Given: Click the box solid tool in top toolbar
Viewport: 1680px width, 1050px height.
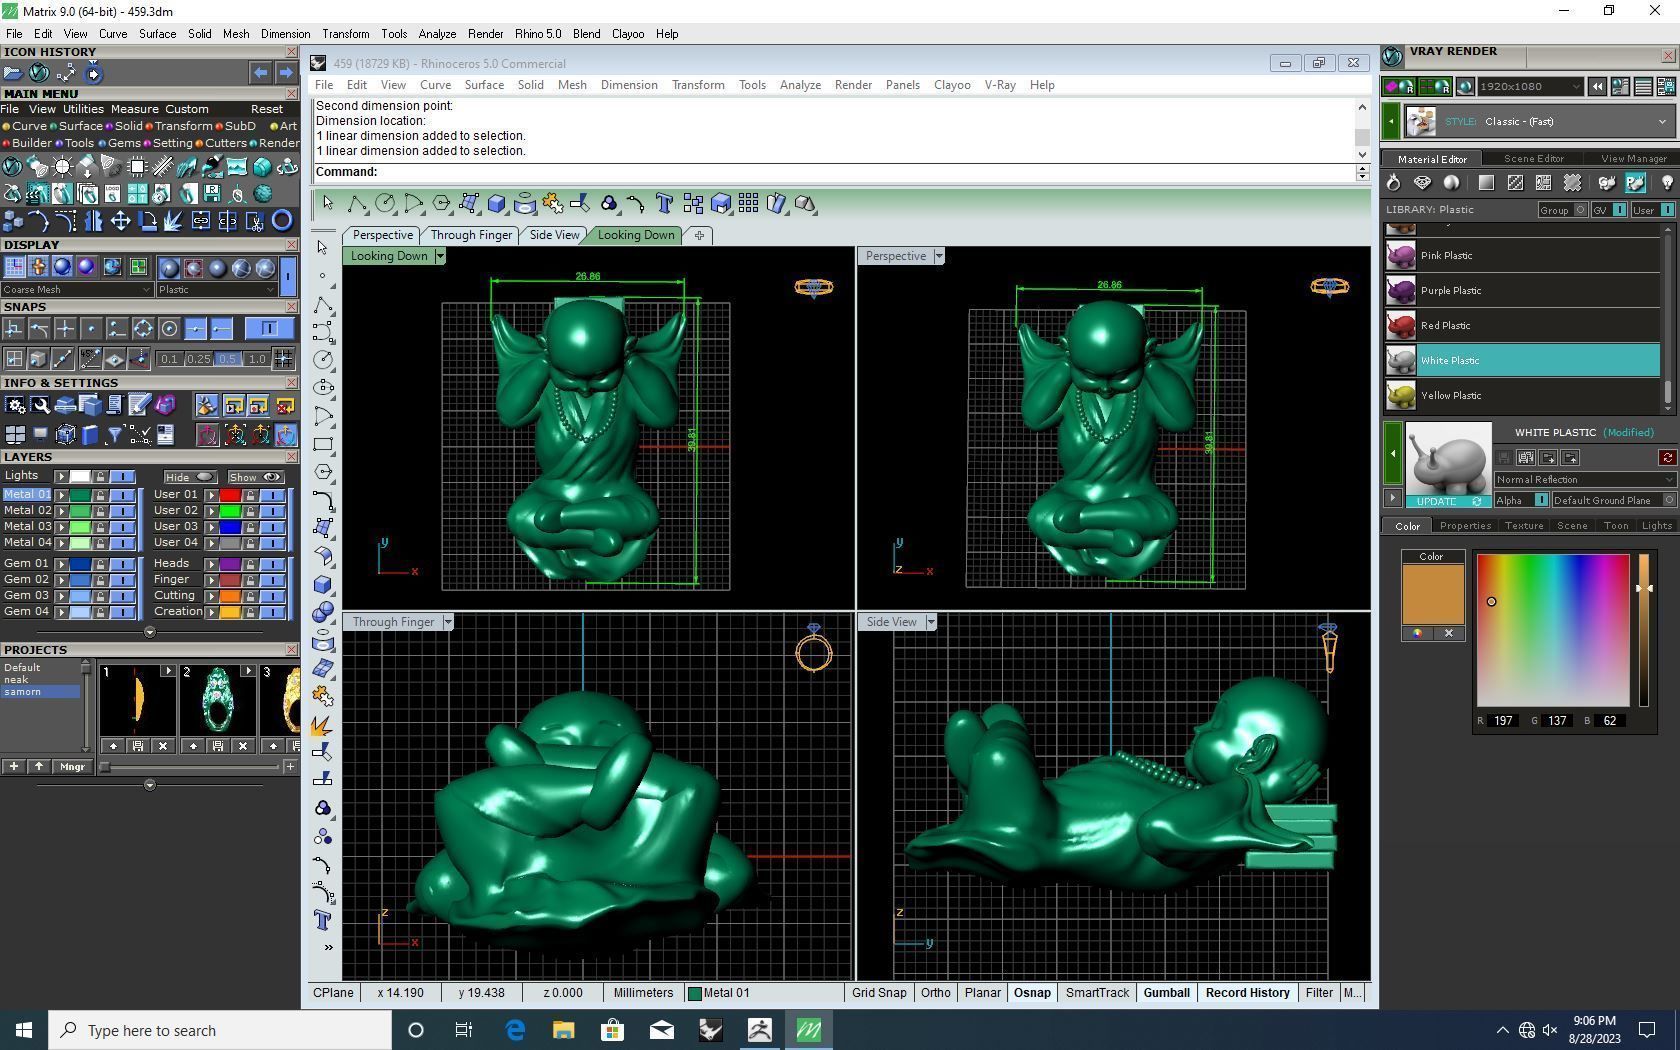Looking at the screenshot, I should click(x=497, y=204).
